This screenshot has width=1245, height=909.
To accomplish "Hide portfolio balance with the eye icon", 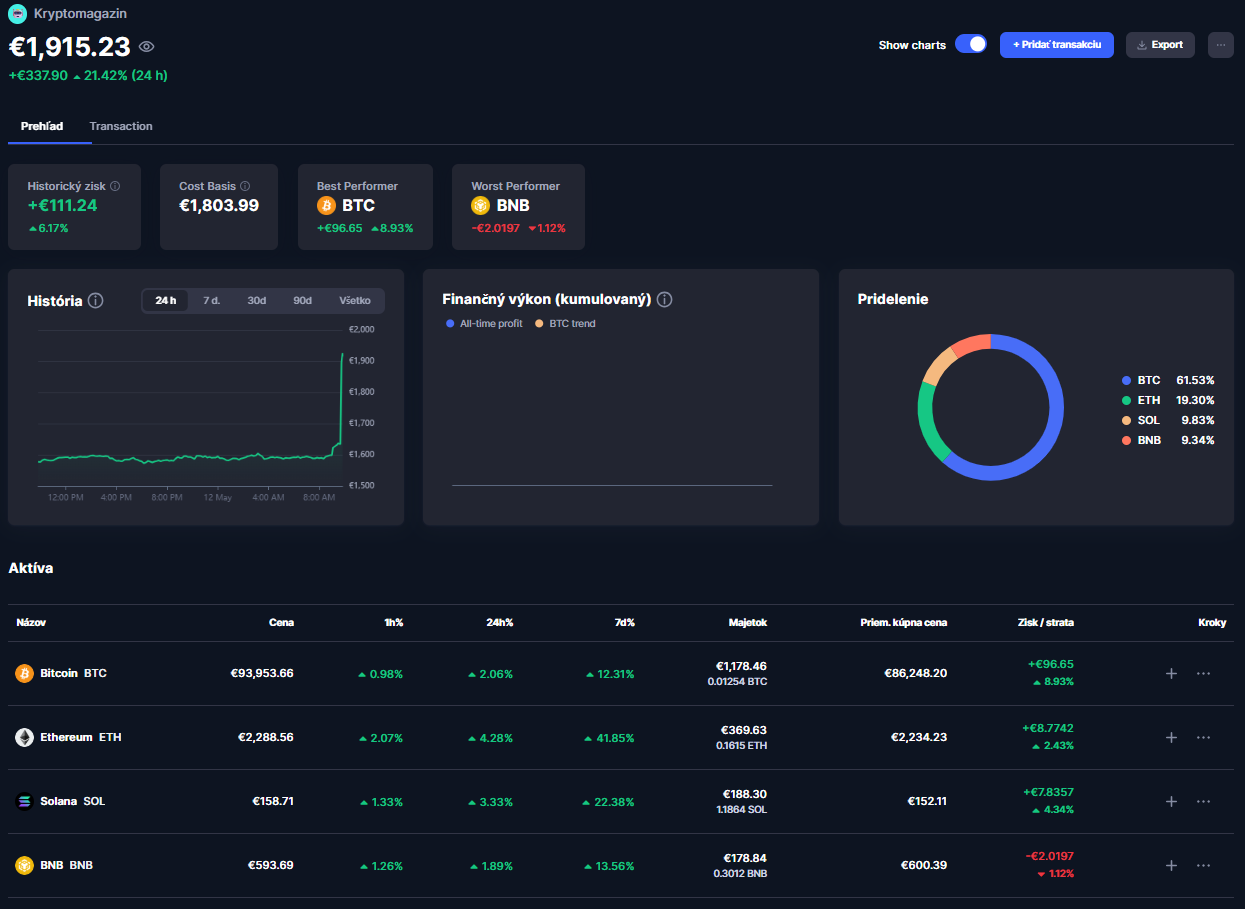I will tap(147, 47).
